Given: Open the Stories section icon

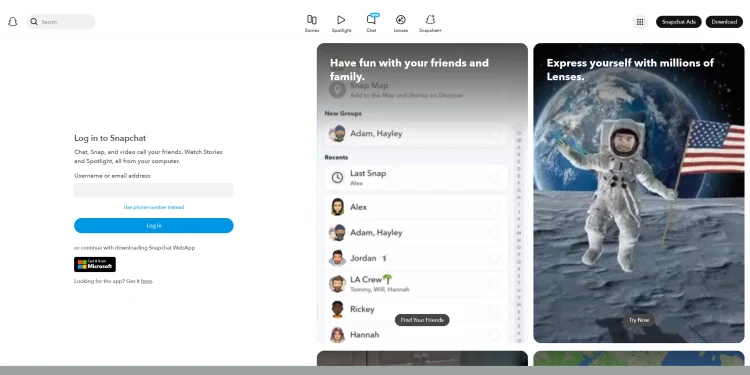Looking at the screenshot, I should (x=312, y=20).
